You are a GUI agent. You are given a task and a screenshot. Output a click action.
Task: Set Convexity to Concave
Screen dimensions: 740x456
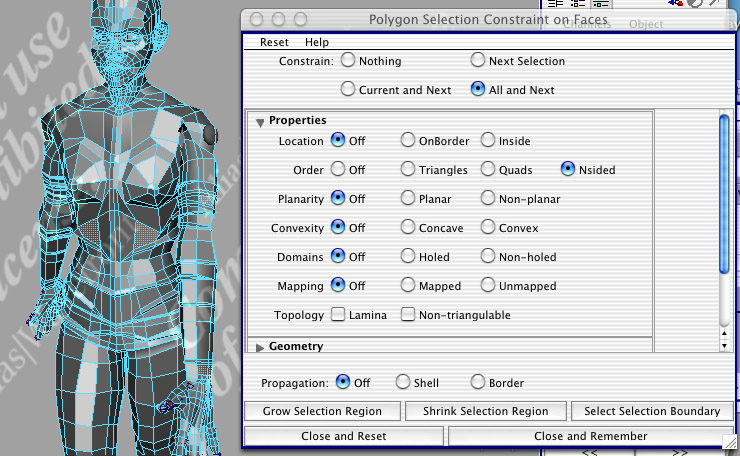click(x=408, y=228)
